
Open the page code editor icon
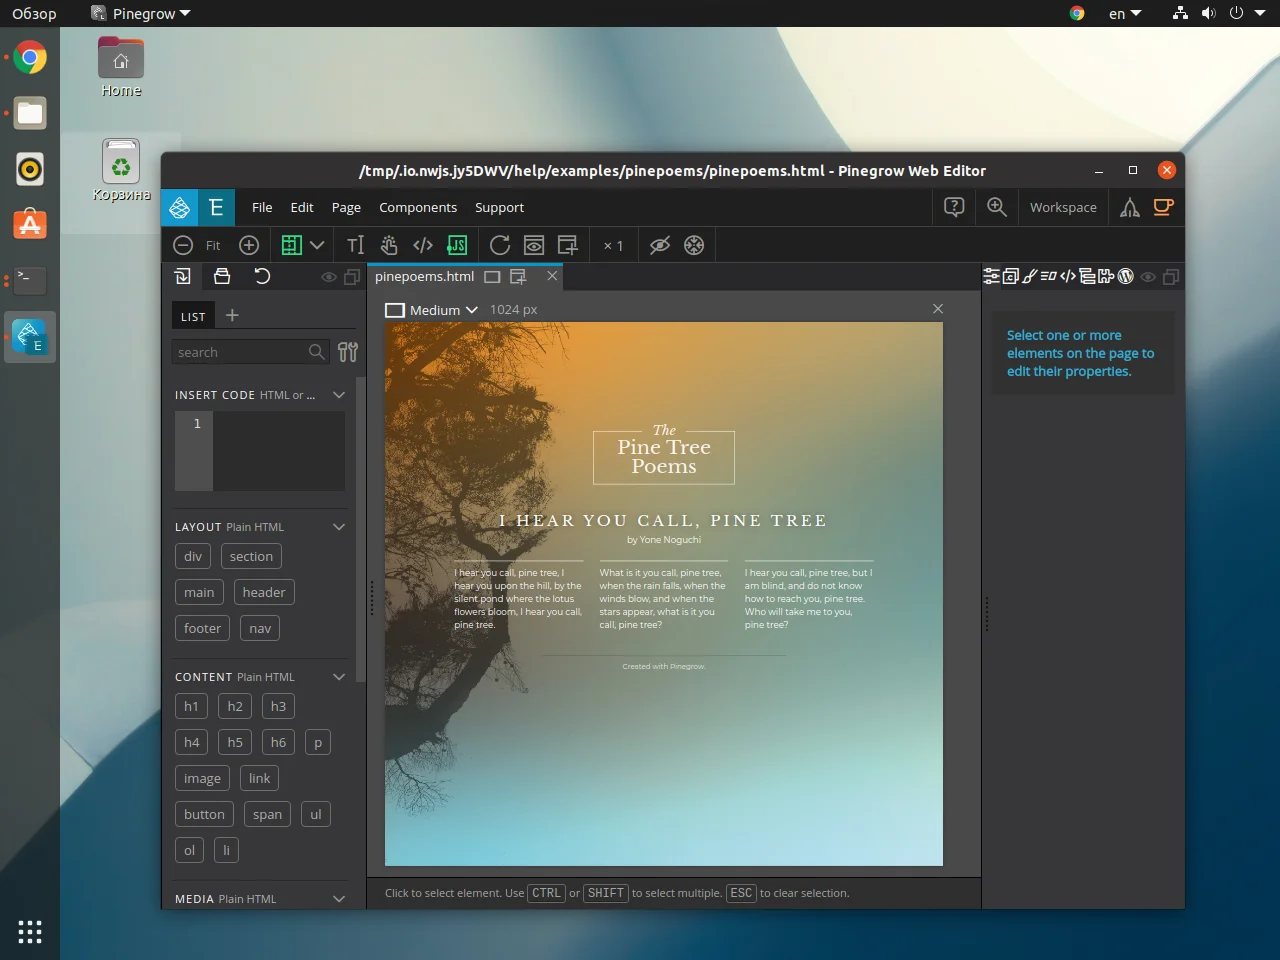pos(423,245)
